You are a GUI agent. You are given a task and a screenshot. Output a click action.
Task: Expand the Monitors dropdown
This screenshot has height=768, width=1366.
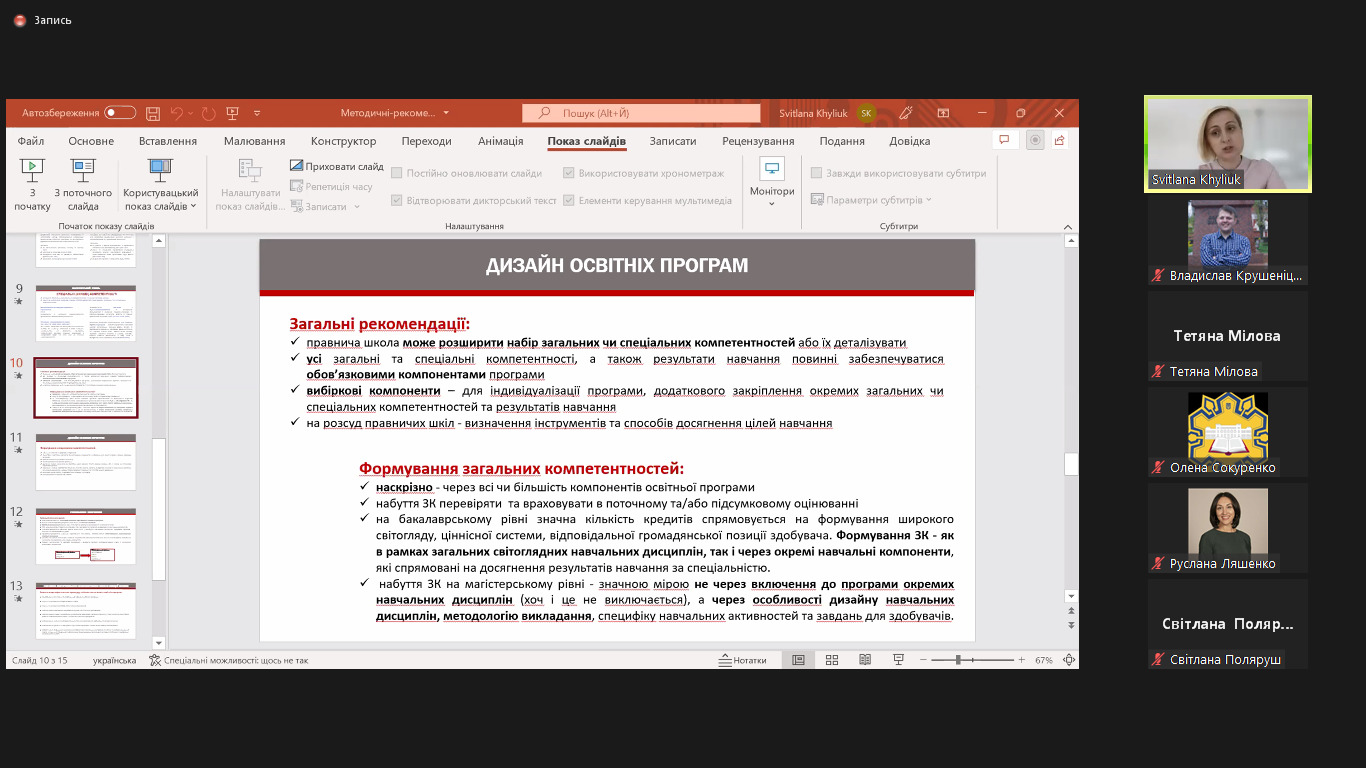(x=772, y=184)
